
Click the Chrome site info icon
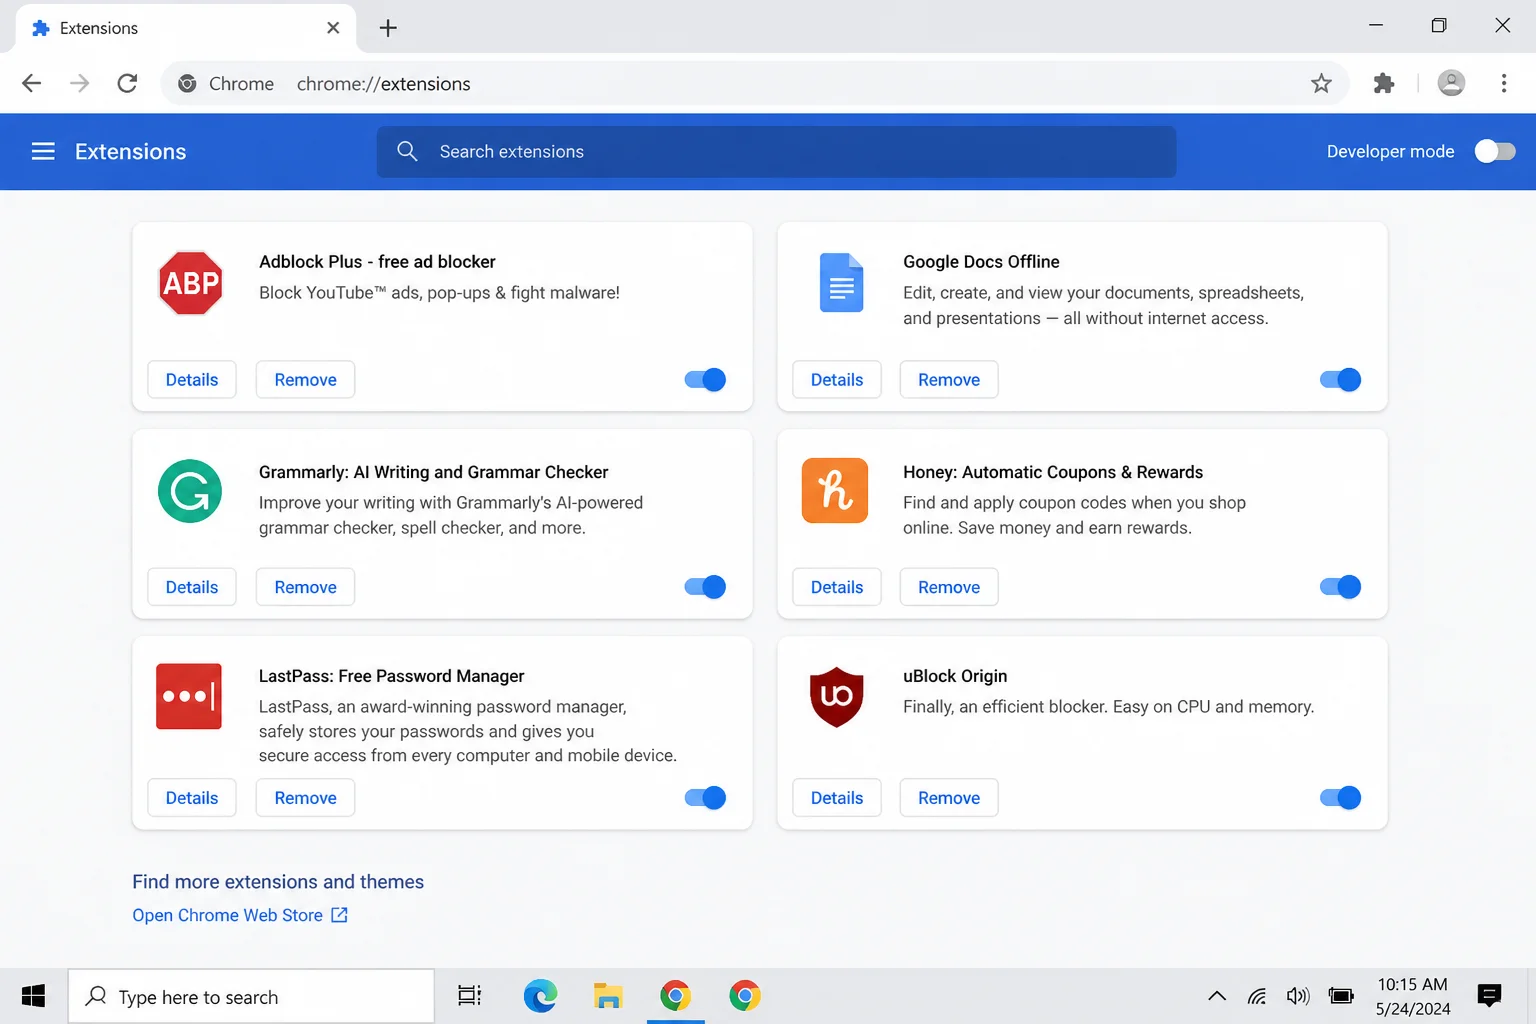187,84
